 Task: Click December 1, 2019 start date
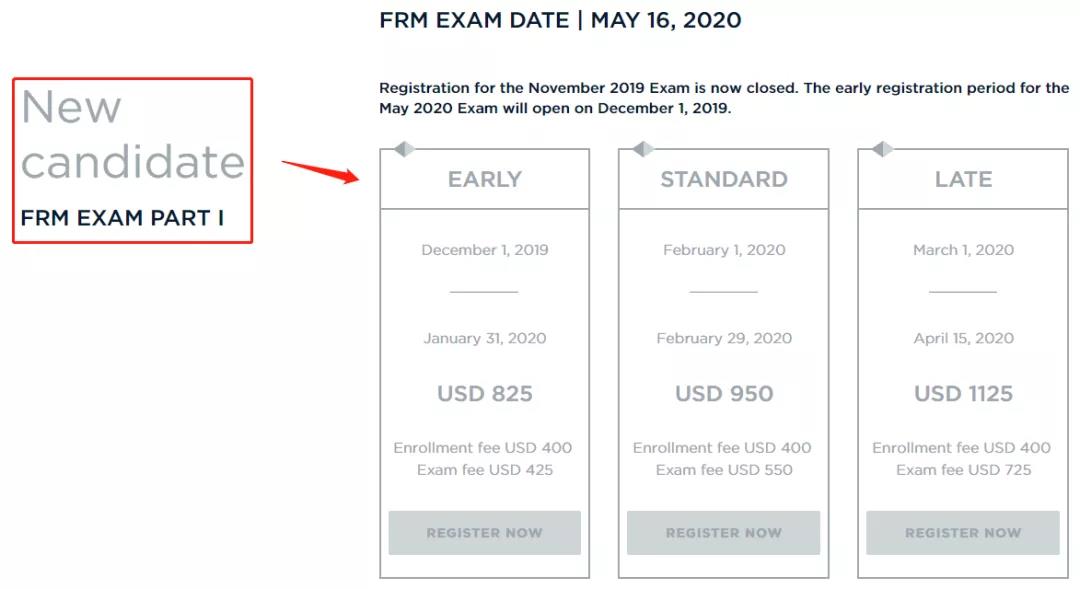(485, 249)
